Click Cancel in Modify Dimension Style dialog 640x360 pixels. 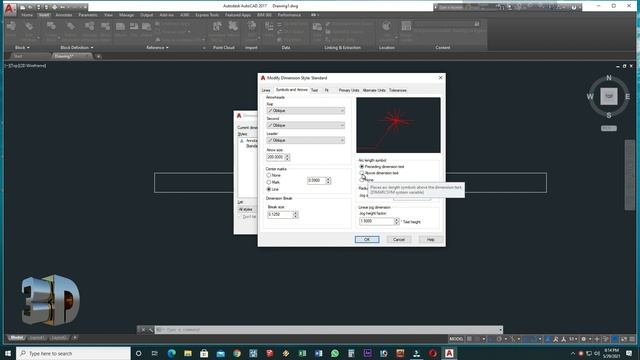(x=399, y=240)
